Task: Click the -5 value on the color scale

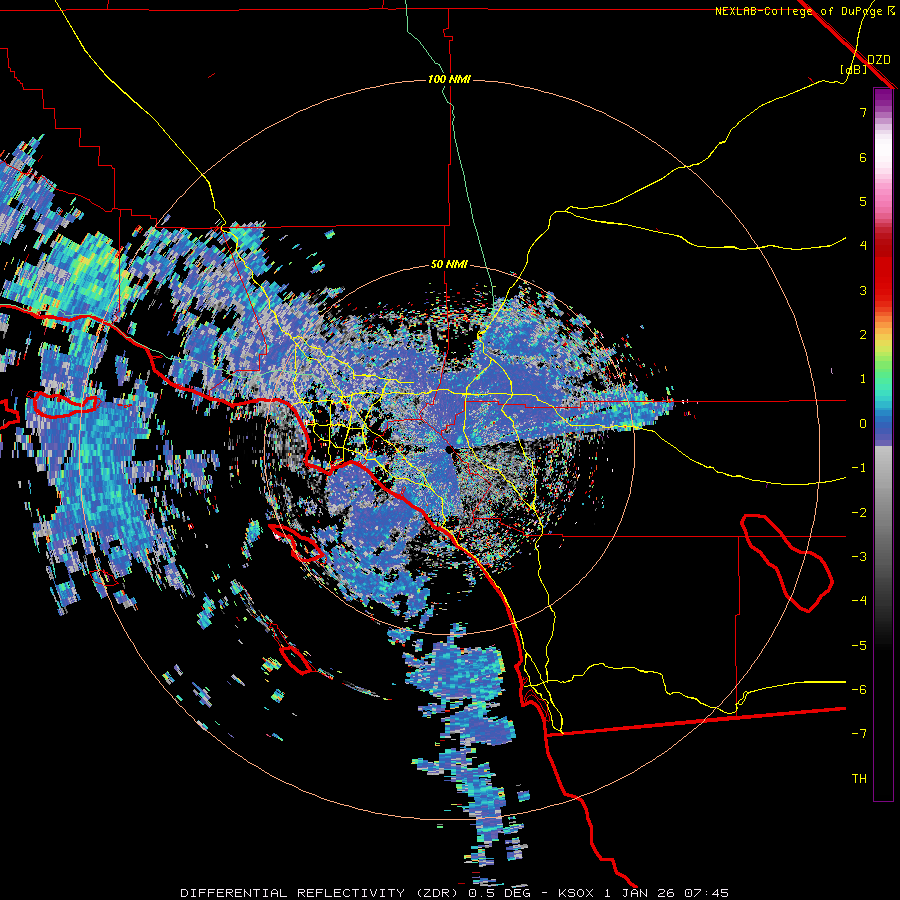Action: point(859,646)
